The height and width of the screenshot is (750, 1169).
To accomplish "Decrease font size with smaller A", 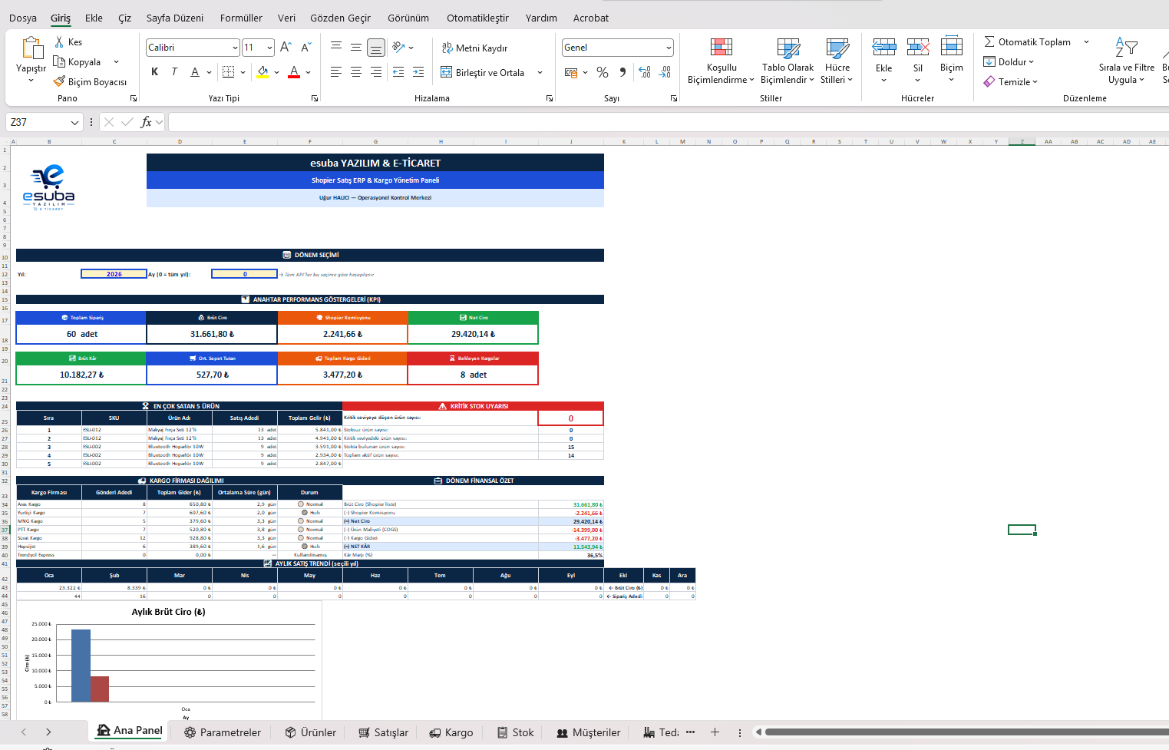I will [306, 48].
